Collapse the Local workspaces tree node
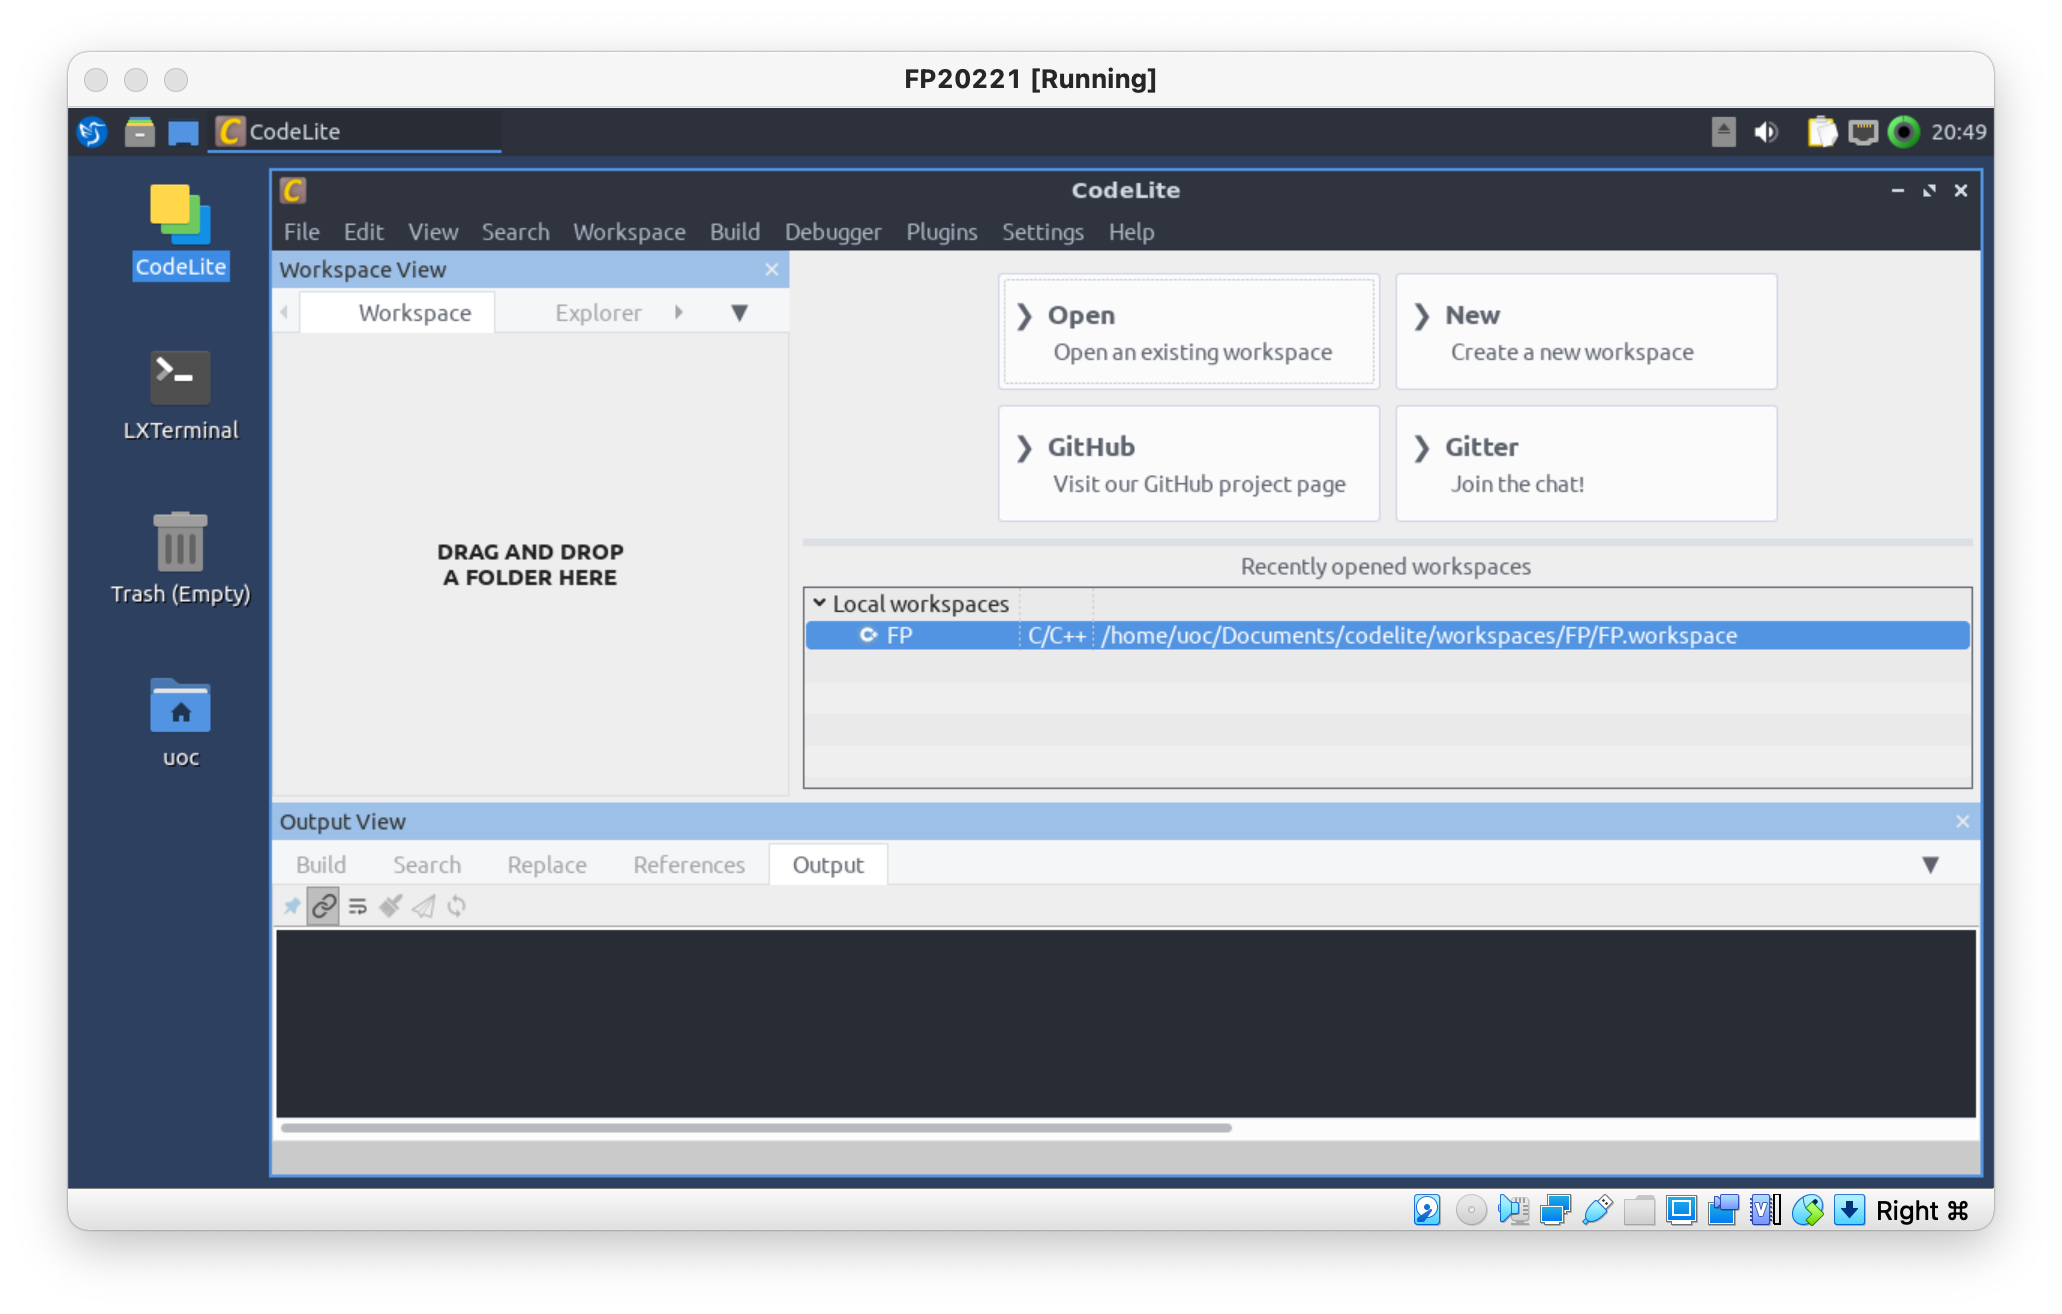This screenshot has width=2062, height=1314. pyautogui.click(x=819, y=603)
